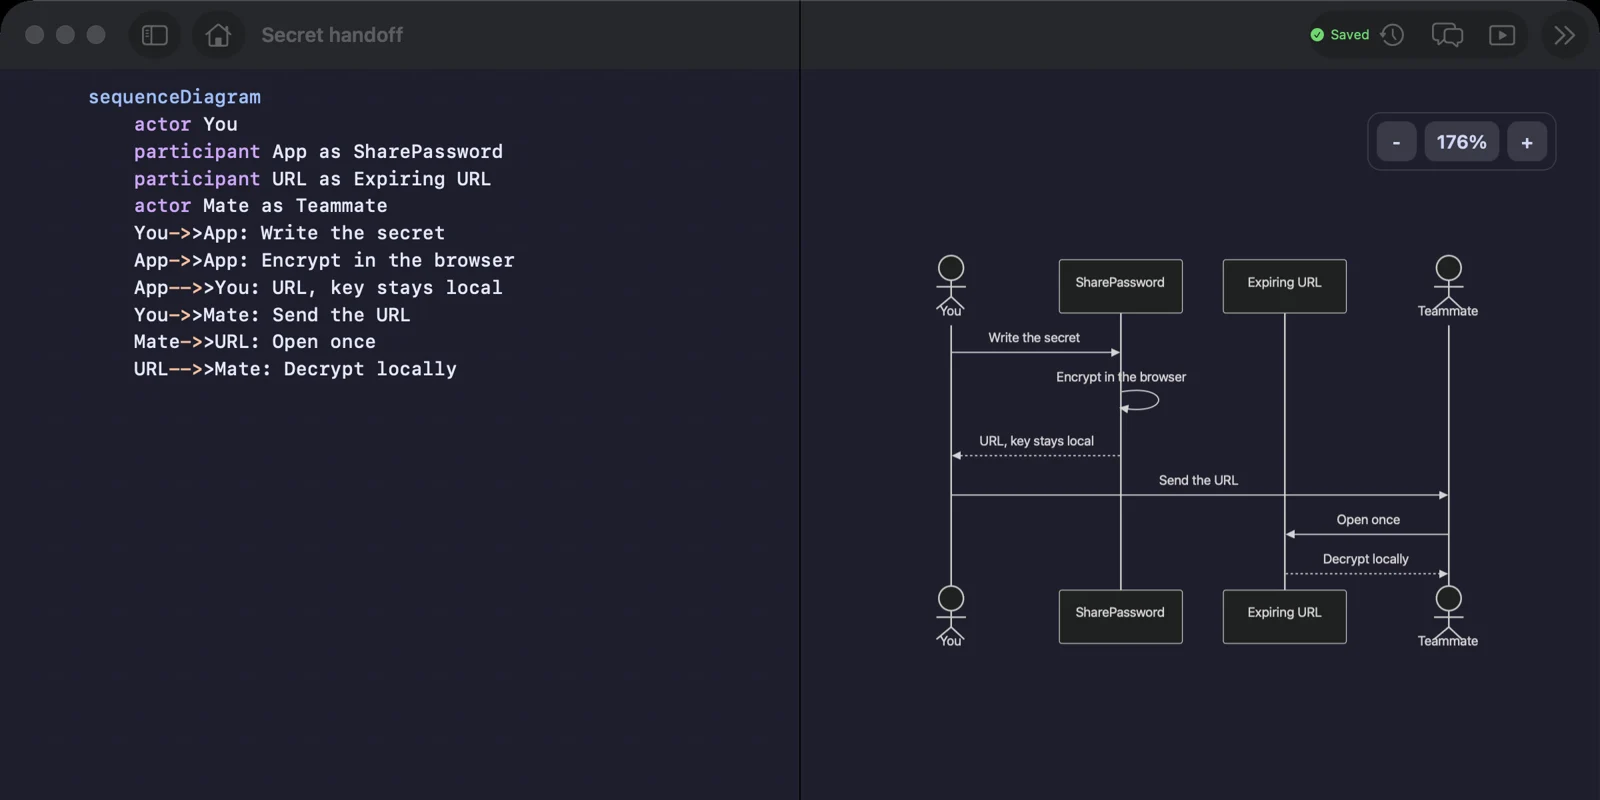The height and width of the screenshot is (800, 1600).
Task: Click the "Write the secret" diagram message label
Action: click(x=1034, y=338)
